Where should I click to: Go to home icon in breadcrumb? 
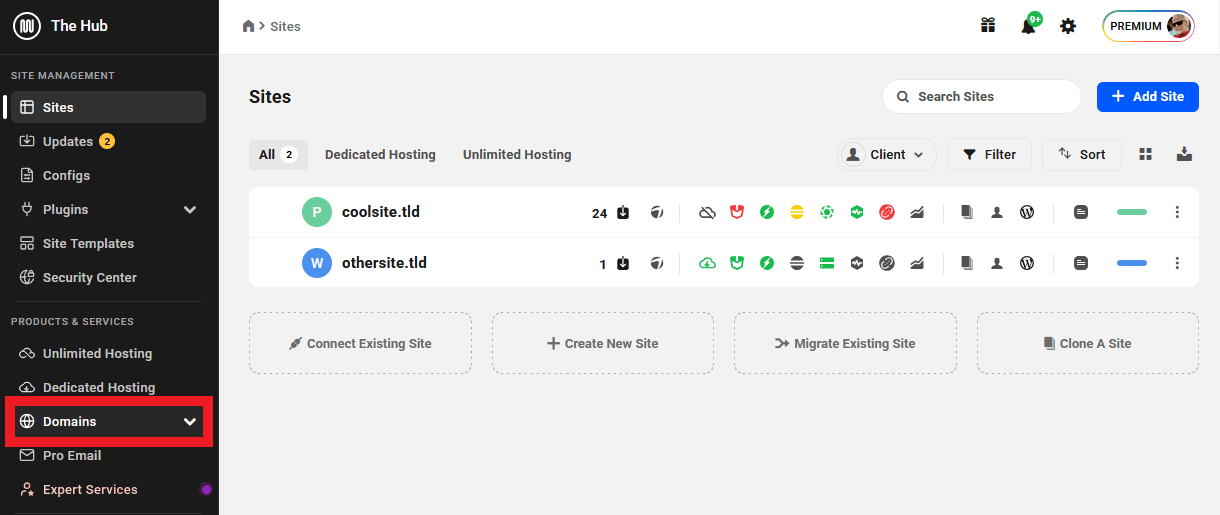[x=249, y=26]
